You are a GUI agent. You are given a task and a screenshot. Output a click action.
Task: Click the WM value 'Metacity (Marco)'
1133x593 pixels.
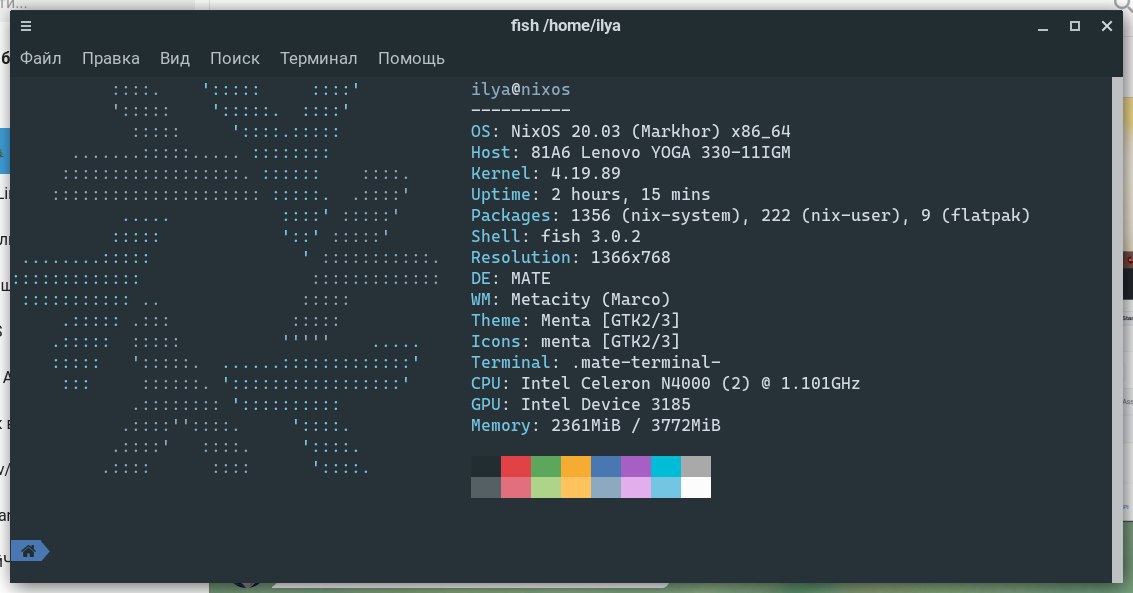[x=591, y=299]
